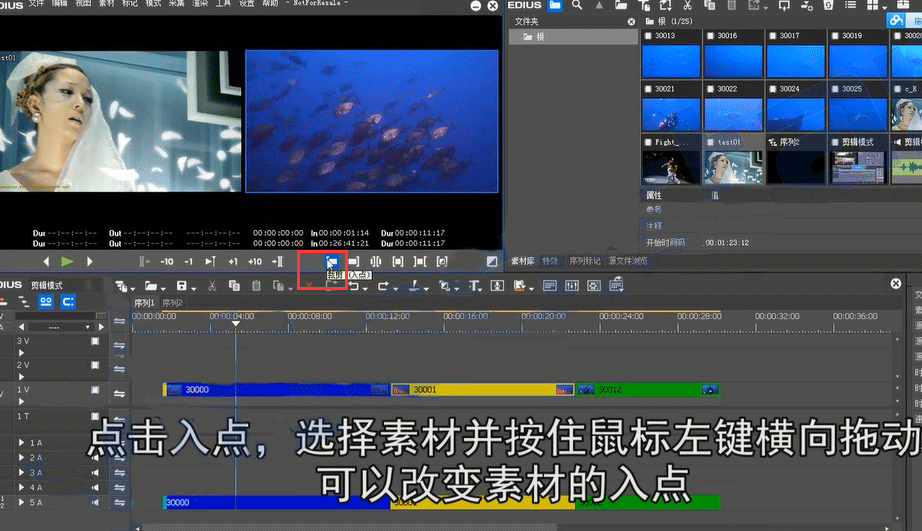Open the 素材库 bin tab
This screenshot has width=922, height=531.
pos(522,261)
